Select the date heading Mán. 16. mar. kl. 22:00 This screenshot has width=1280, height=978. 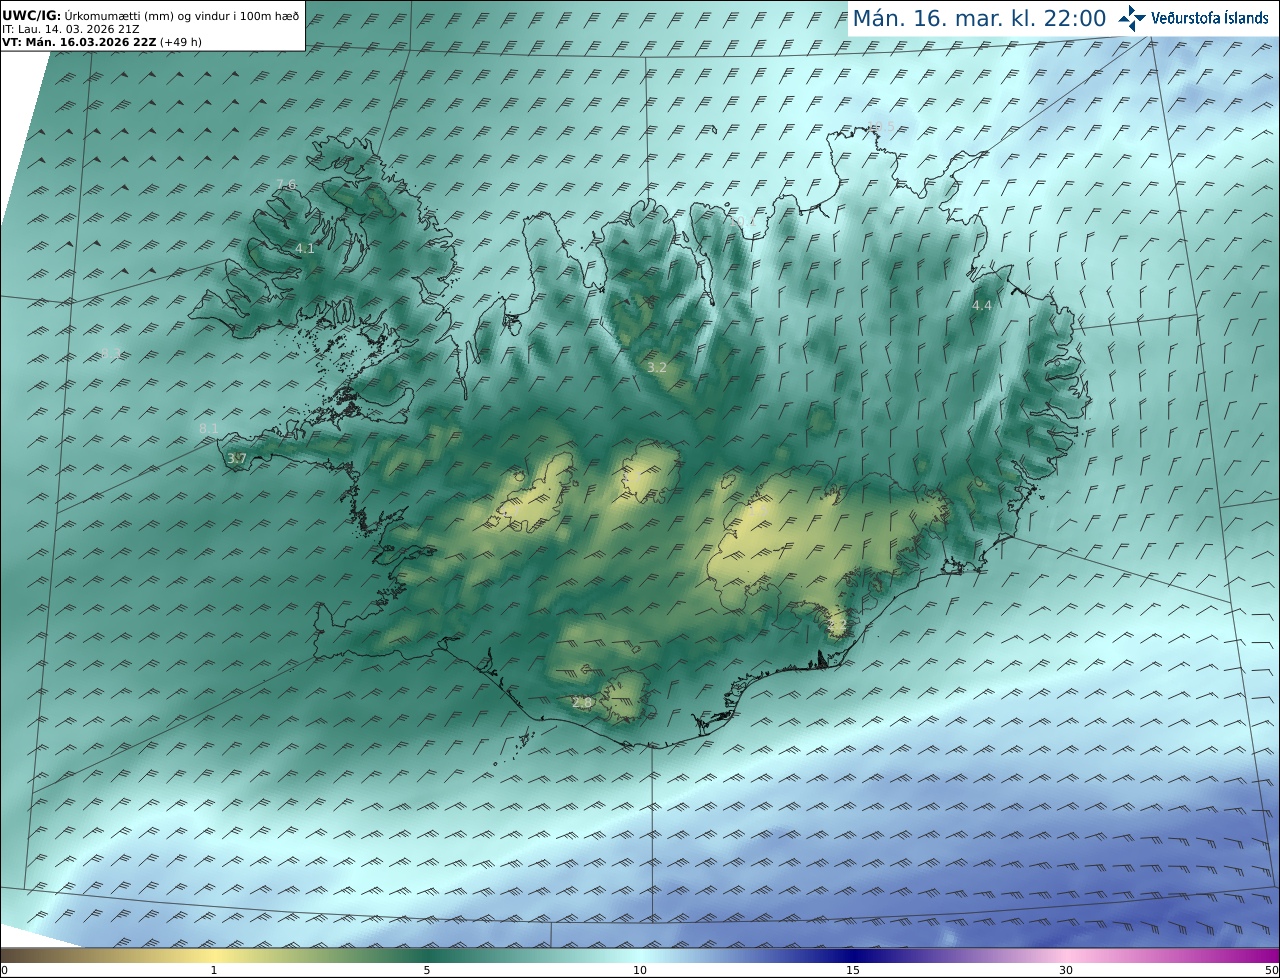pyautogui.click(x=979, y=19)
